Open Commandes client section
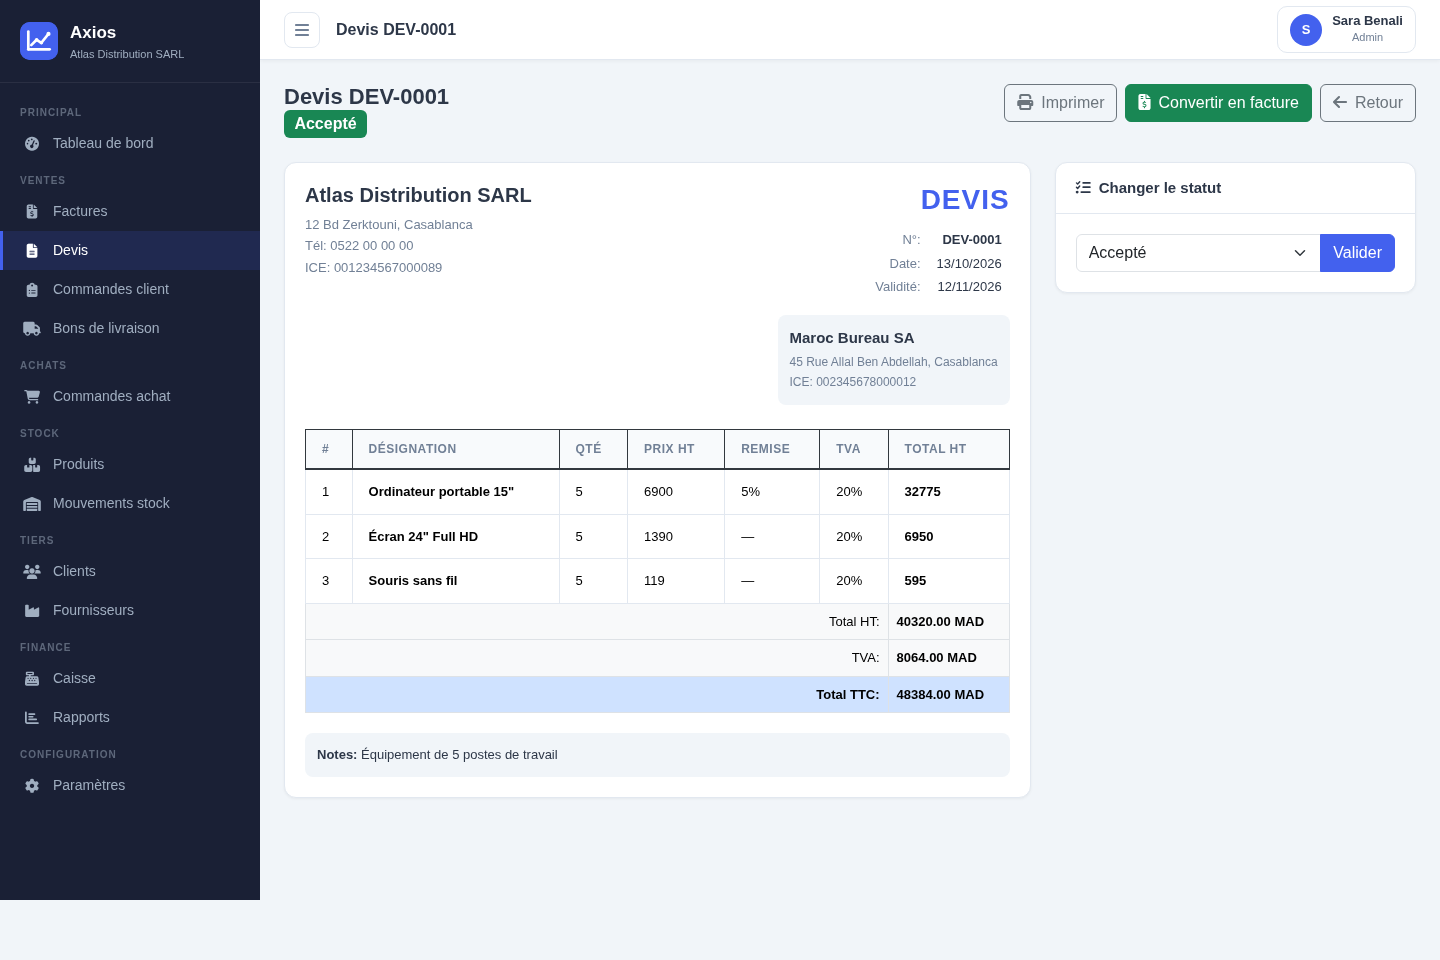1440x960 pixels. [130, 289]
